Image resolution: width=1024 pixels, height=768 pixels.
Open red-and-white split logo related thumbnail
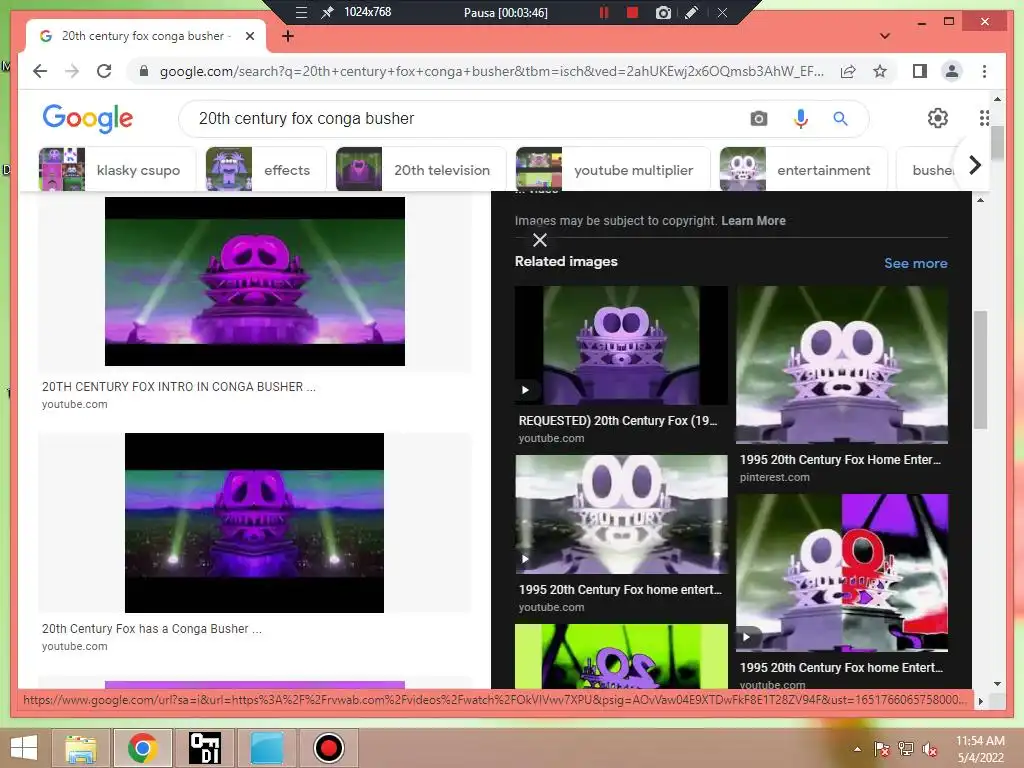pos(842,573)
